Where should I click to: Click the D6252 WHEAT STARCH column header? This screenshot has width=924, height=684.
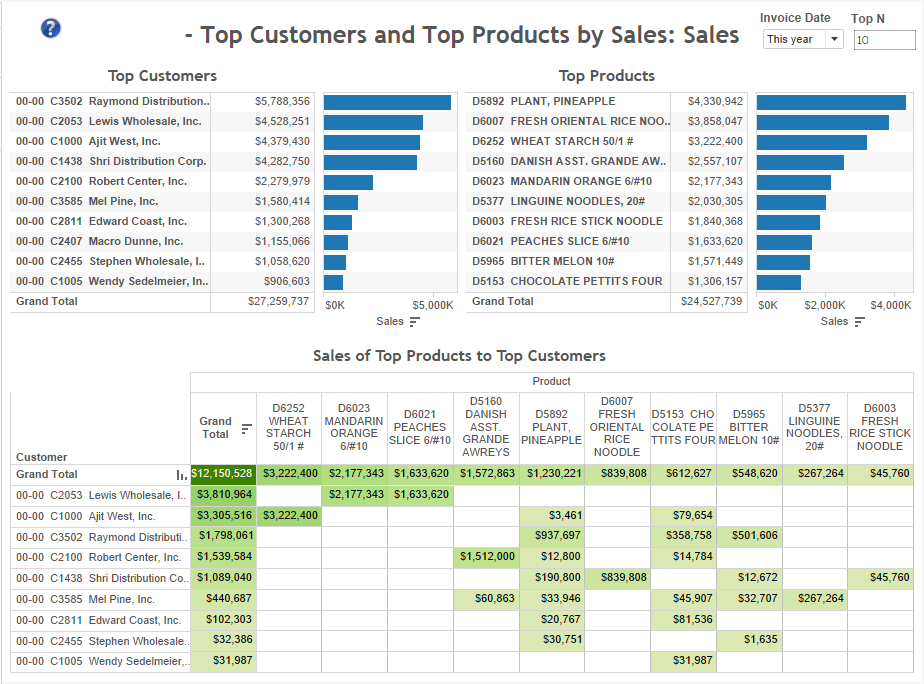[289, 427]
